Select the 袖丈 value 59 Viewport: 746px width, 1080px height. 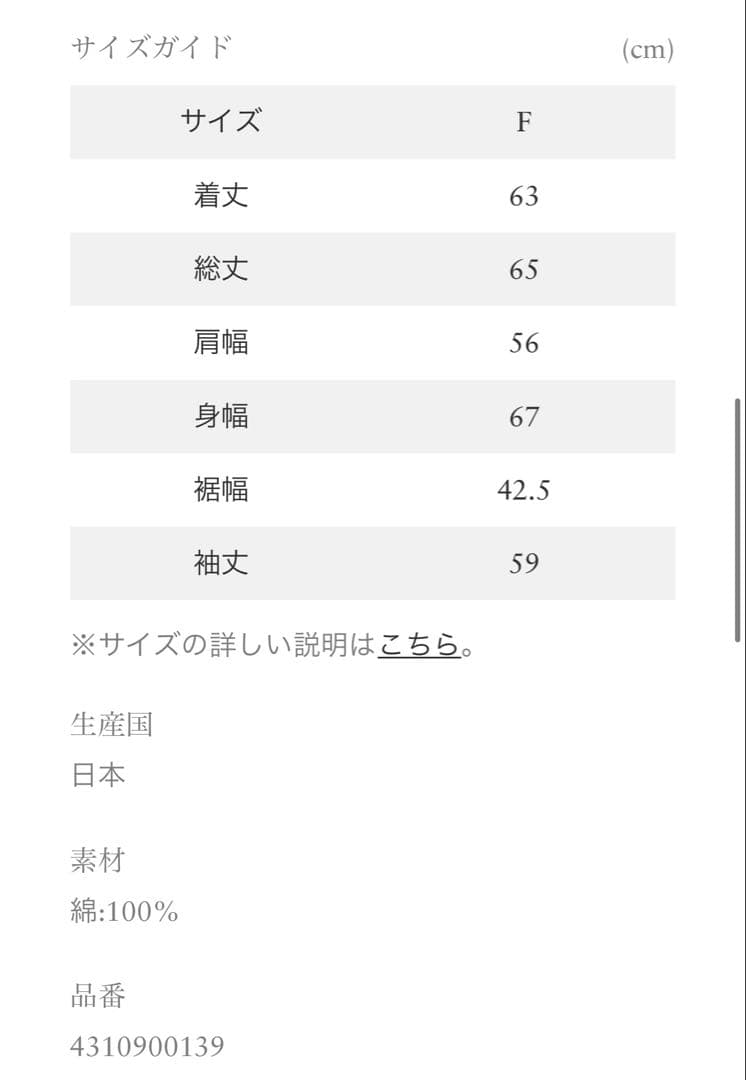click(523, 564)
